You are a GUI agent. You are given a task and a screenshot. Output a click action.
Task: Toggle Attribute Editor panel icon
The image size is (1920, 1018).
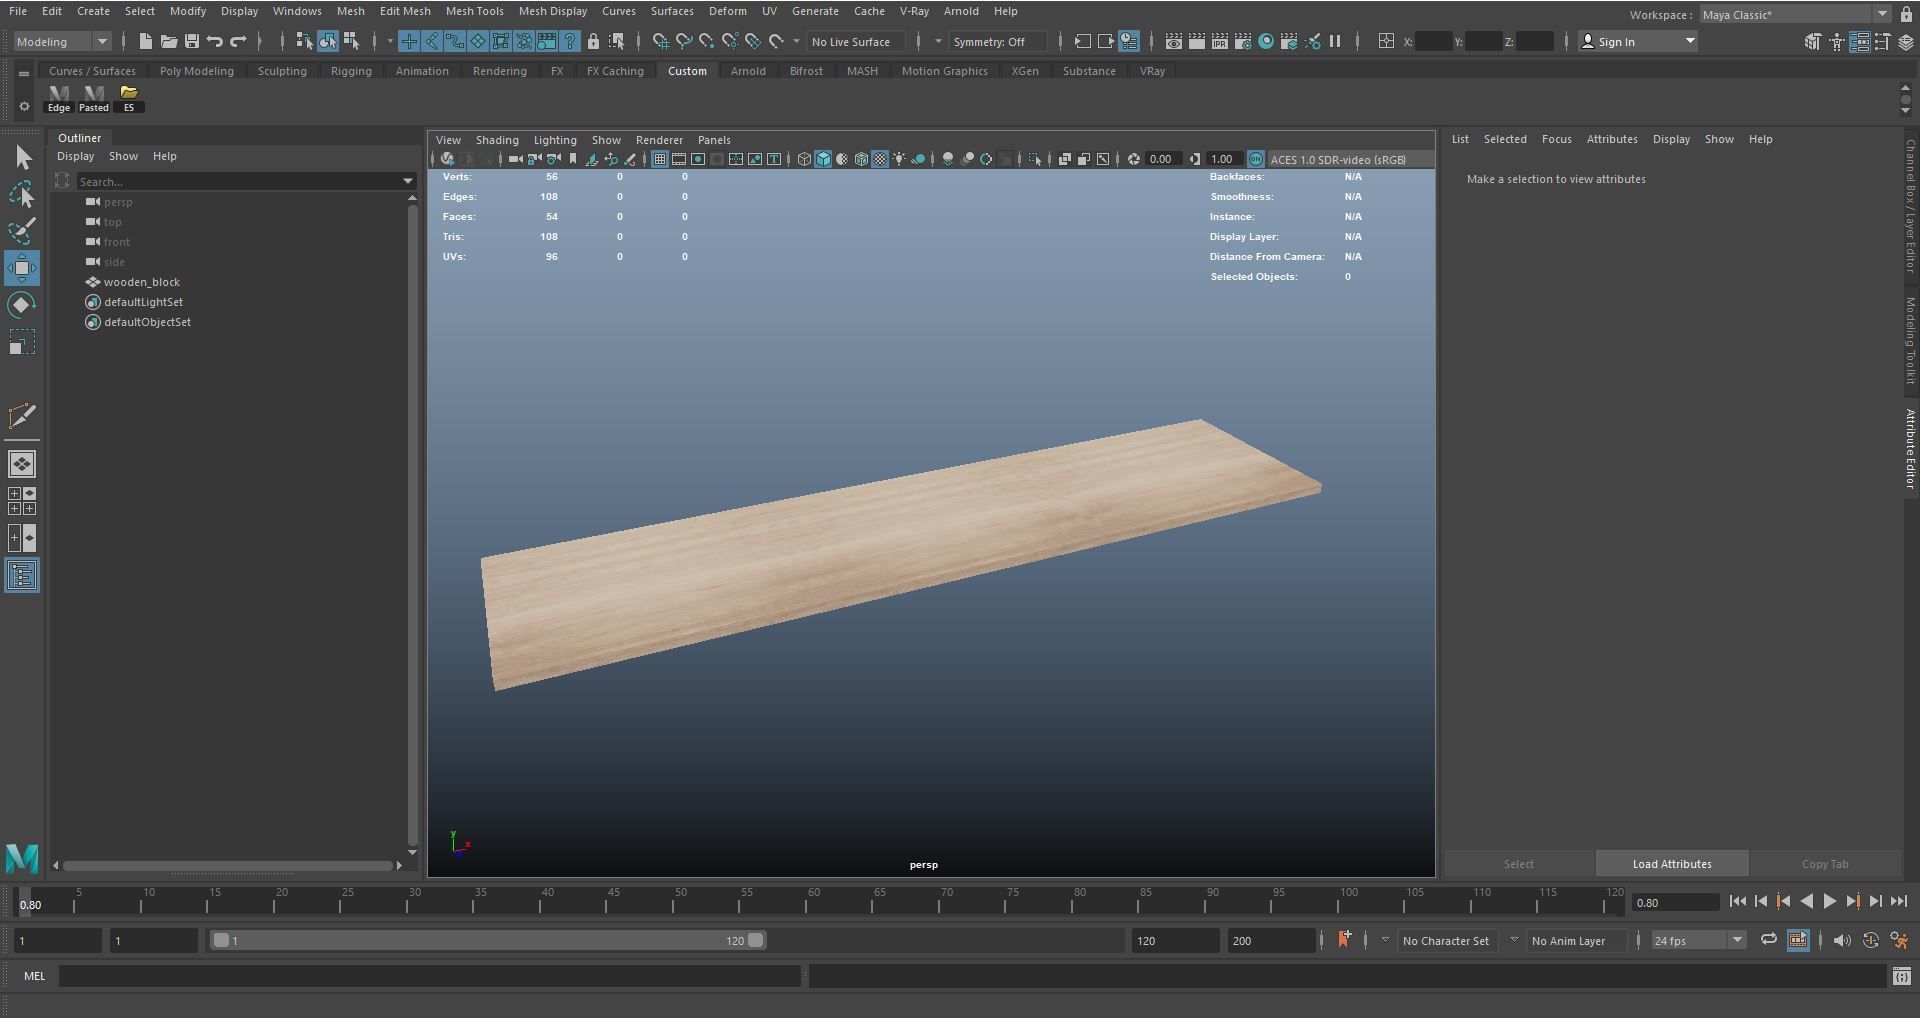(x=1860, y=41)
